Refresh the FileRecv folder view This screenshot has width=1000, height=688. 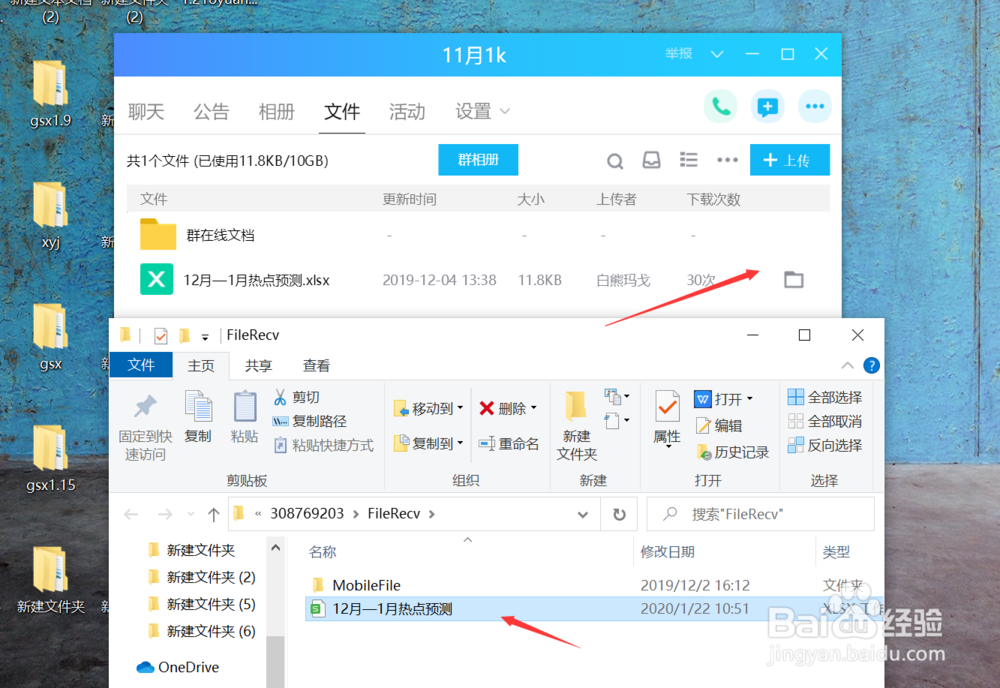pos(619,513)
